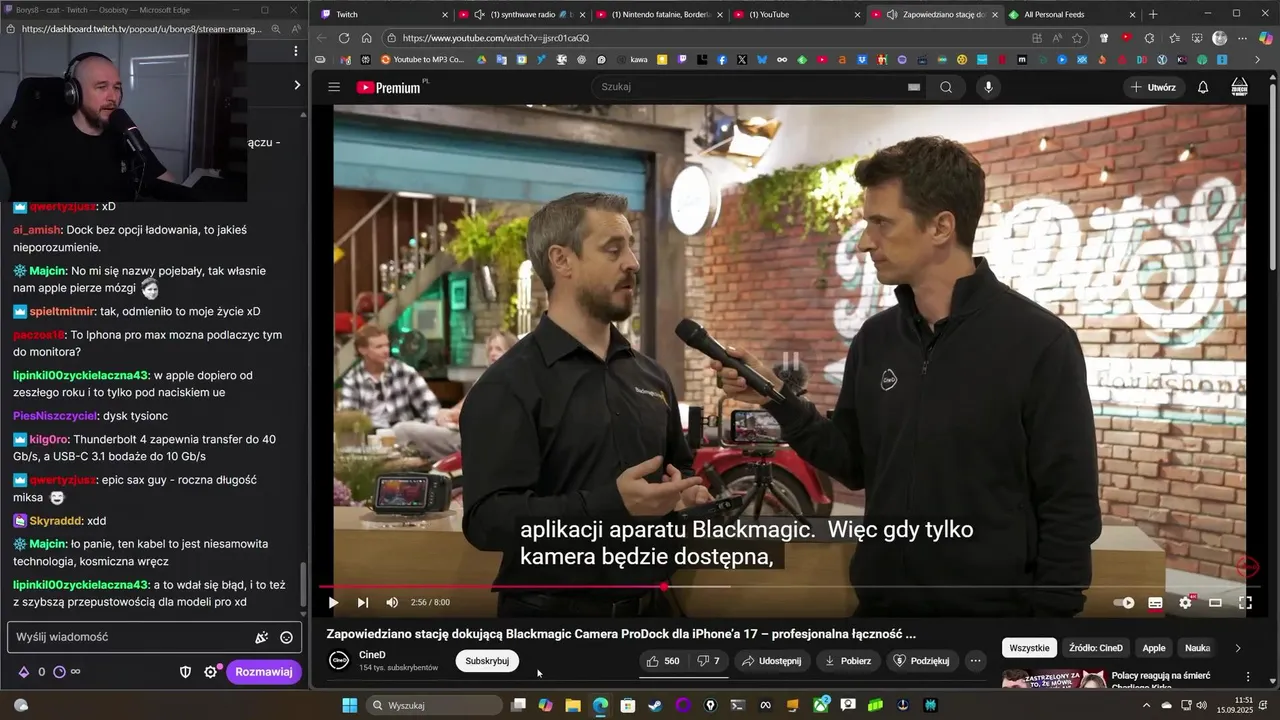Subscribe to CineD with Subskrybuj

pos(487,660)
